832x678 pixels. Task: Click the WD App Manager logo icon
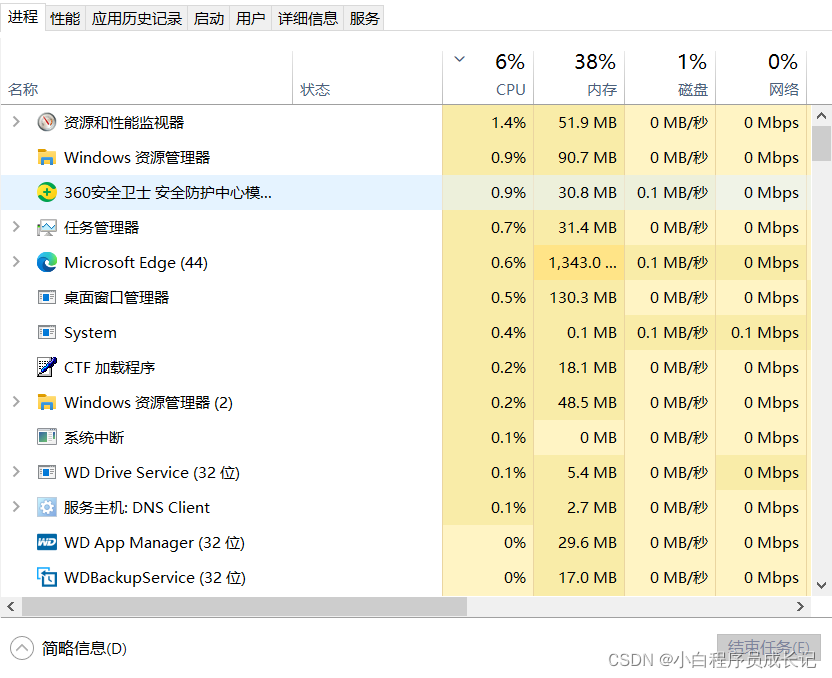(x=47, y=542)
